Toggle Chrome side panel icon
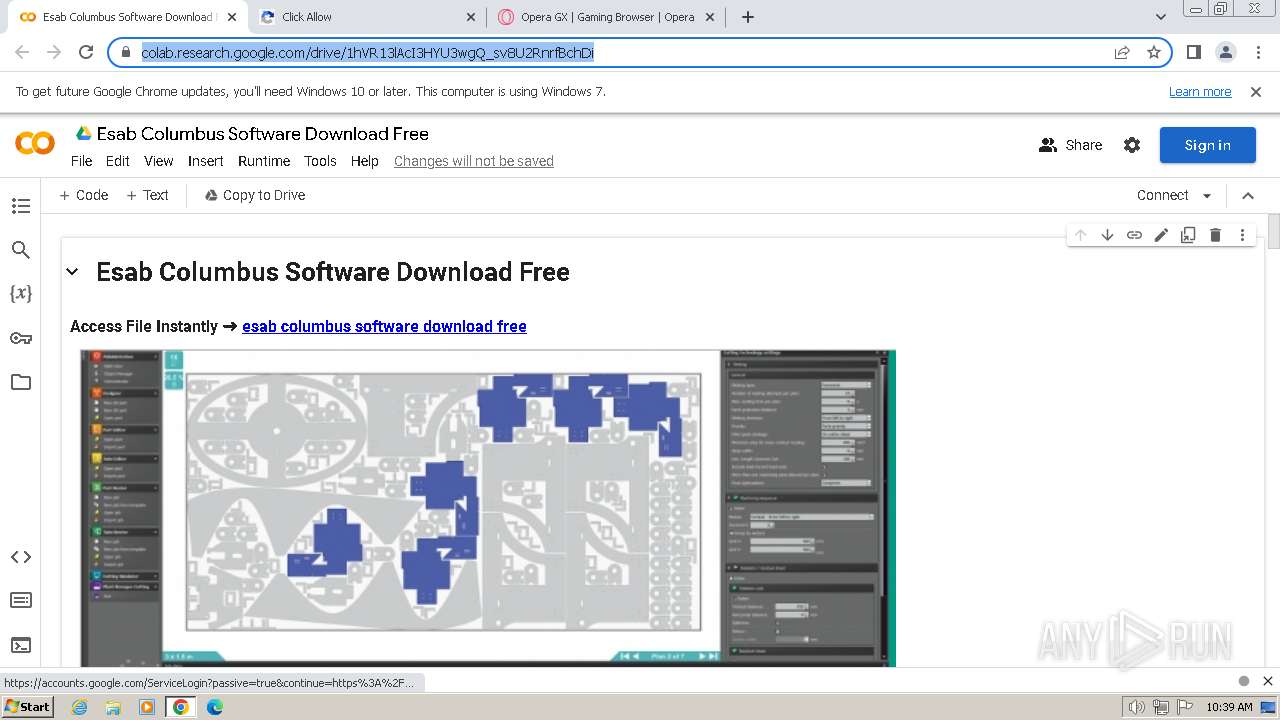This screenshot has width=1280, height=720. (x=1193, y=52)
